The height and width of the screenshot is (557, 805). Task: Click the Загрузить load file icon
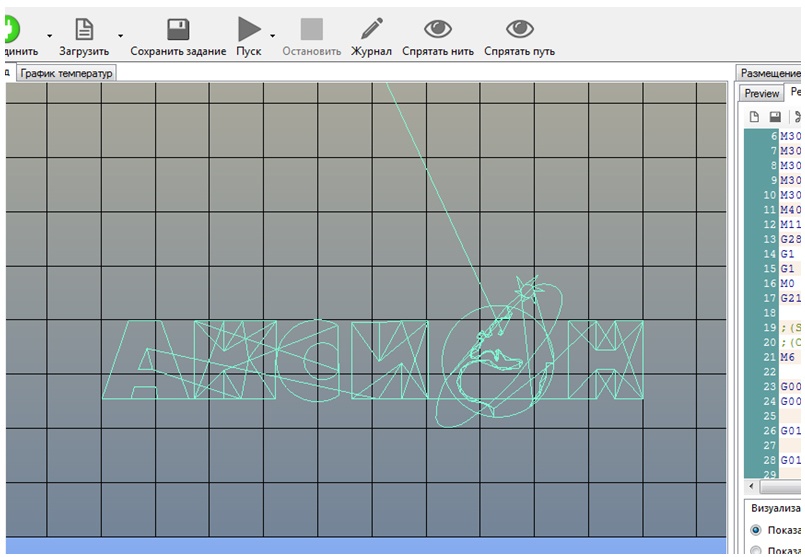point(84,29)
